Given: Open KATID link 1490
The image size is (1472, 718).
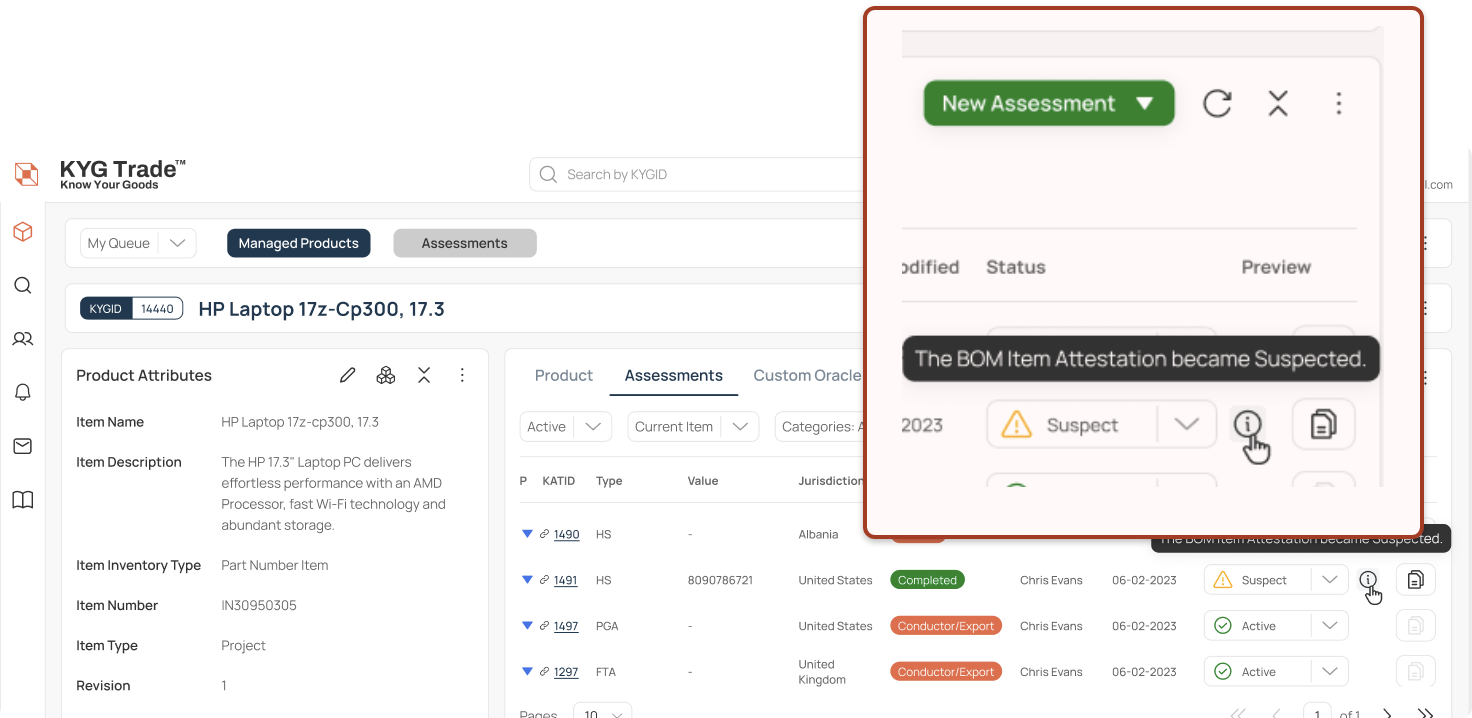Looking at the screenshot, I should (x=567, y=534).
